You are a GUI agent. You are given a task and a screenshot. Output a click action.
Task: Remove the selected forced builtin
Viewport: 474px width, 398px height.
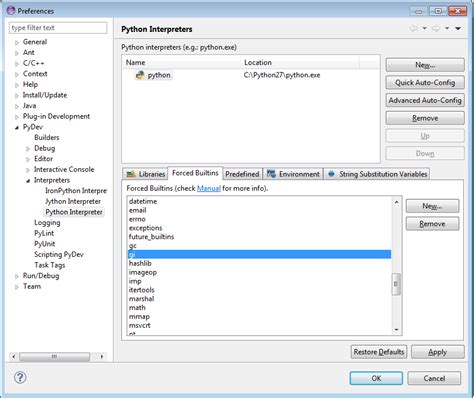432,224
